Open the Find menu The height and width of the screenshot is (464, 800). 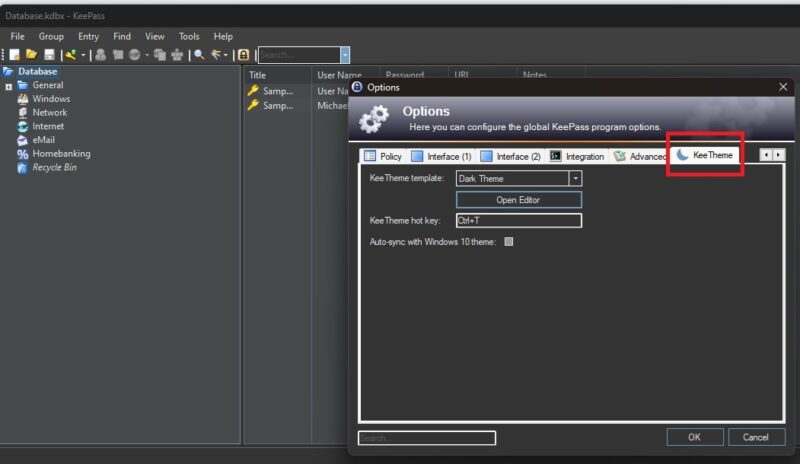122,36
